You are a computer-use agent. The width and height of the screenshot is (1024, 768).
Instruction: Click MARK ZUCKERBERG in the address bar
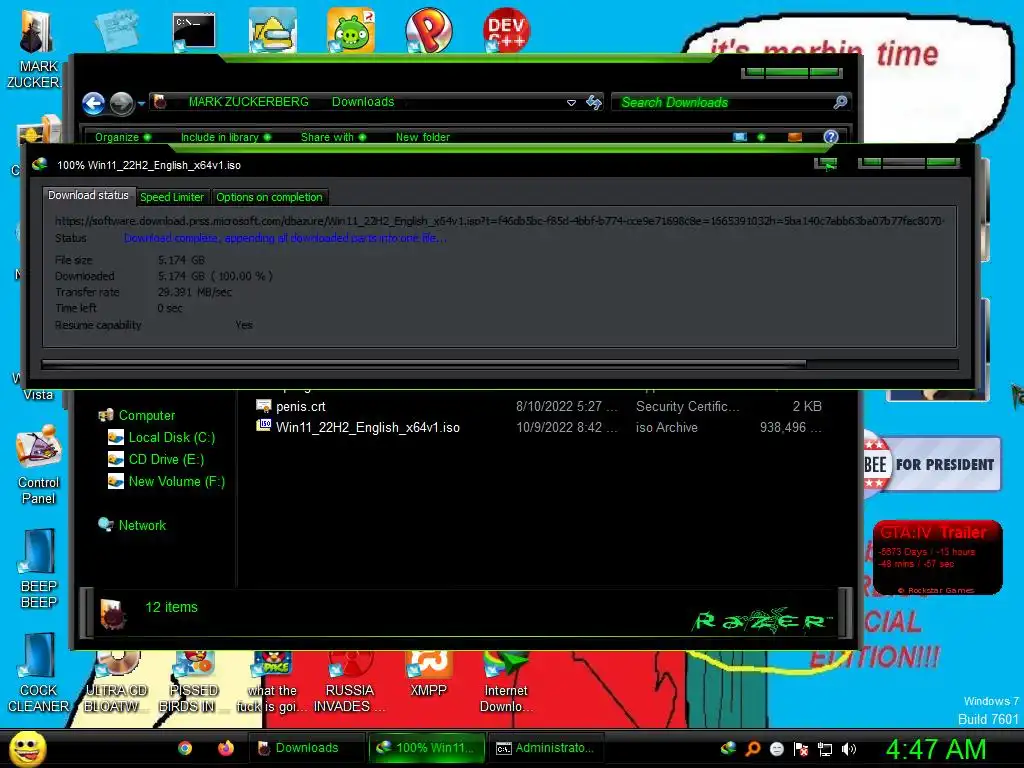click(x=248, y=102)
